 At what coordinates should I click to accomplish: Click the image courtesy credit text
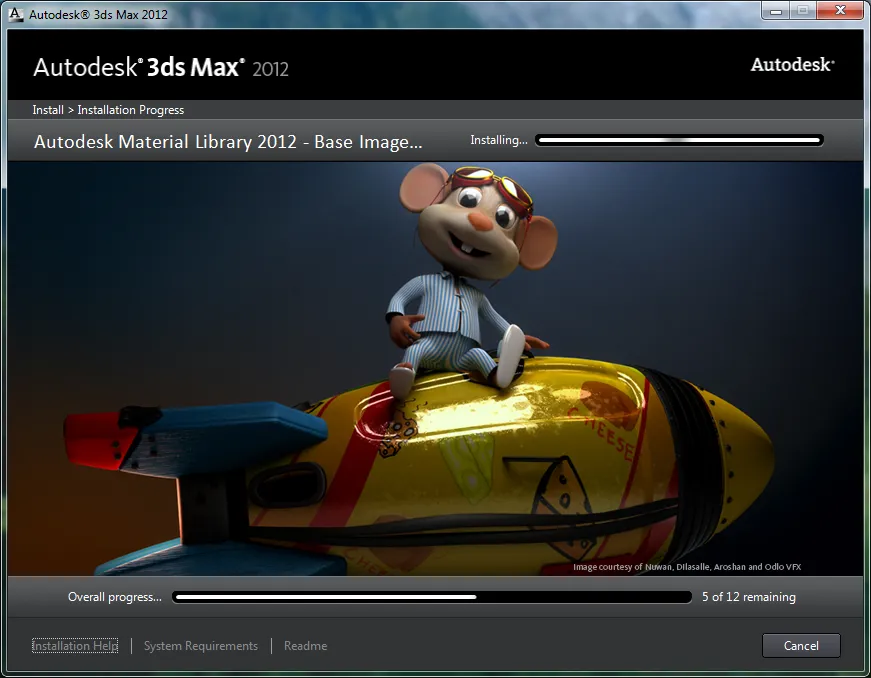(x=687, y=567)
